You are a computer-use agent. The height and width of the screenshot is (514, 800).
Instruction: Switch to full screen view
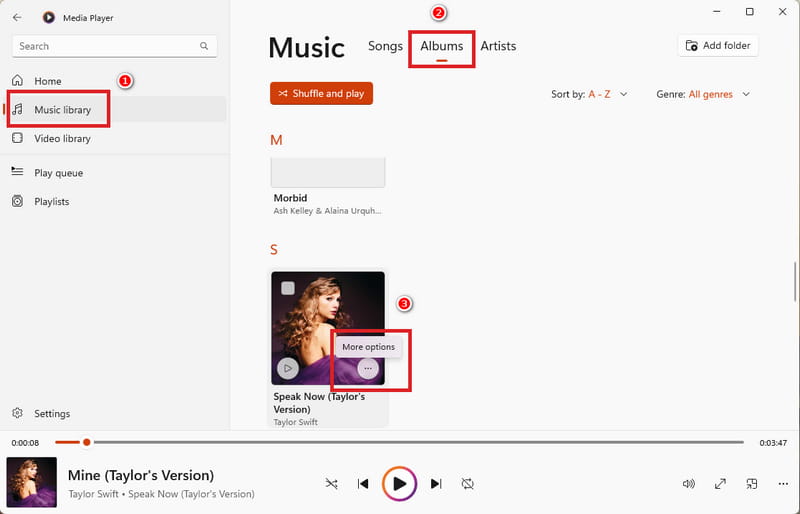720,483
